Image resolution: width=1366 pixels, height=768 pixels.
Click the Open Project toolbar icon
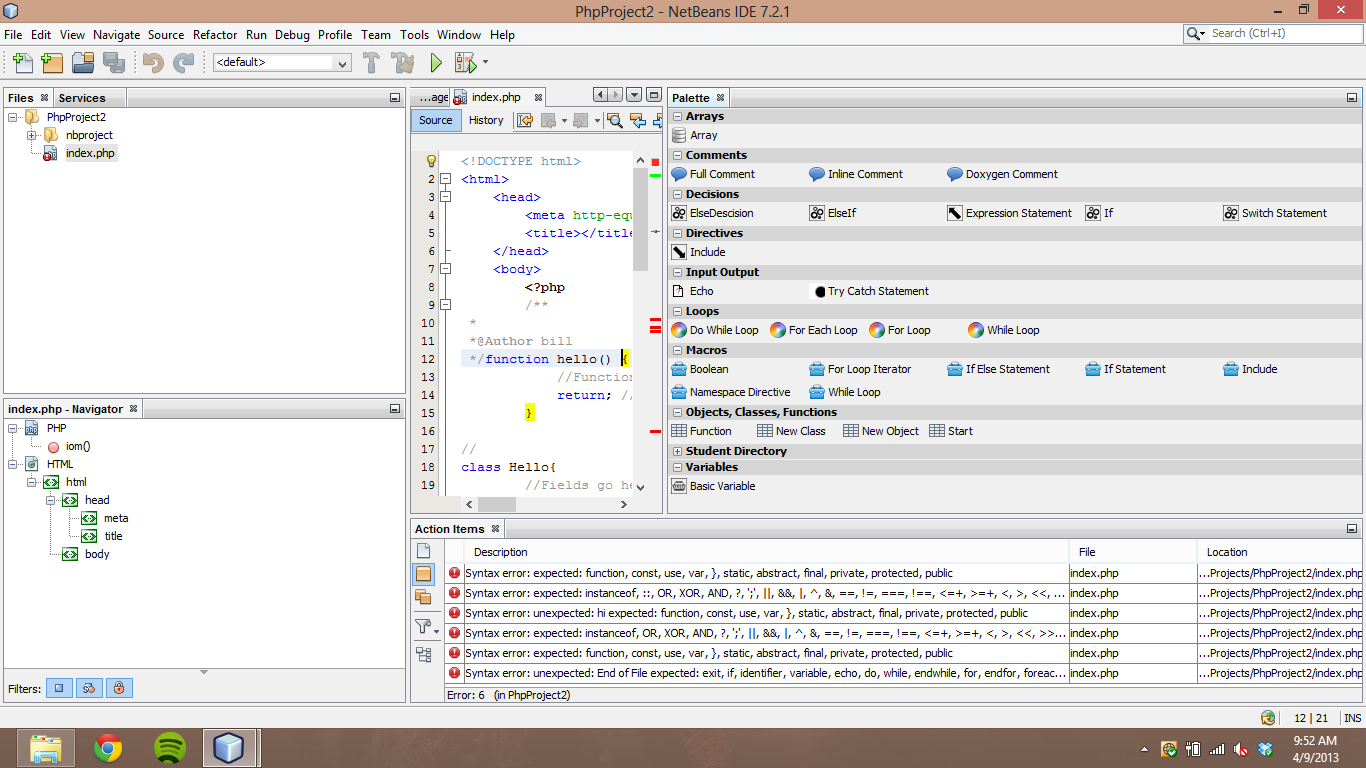tap(83, 63)
